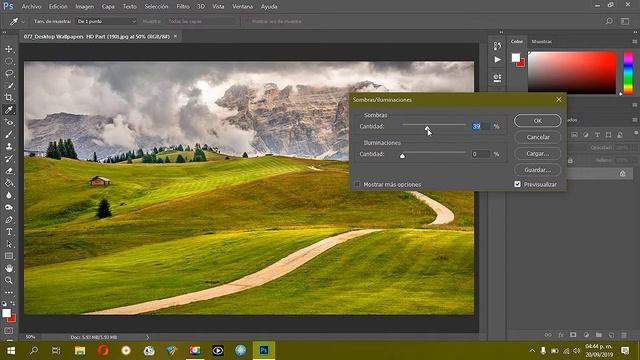The image size is (640, 360).
Task: Select the Move tool
Action: (x=9, y=49)
